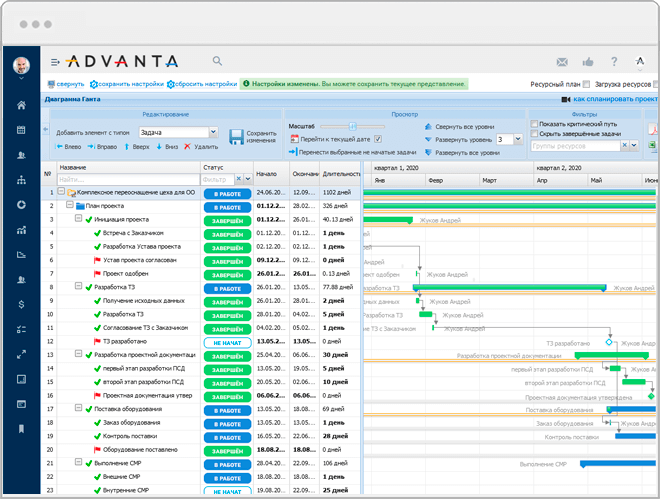Toggle Ресурсный план checkbox
The width and height of the screenshot is (660, 499).
(586, 84)
